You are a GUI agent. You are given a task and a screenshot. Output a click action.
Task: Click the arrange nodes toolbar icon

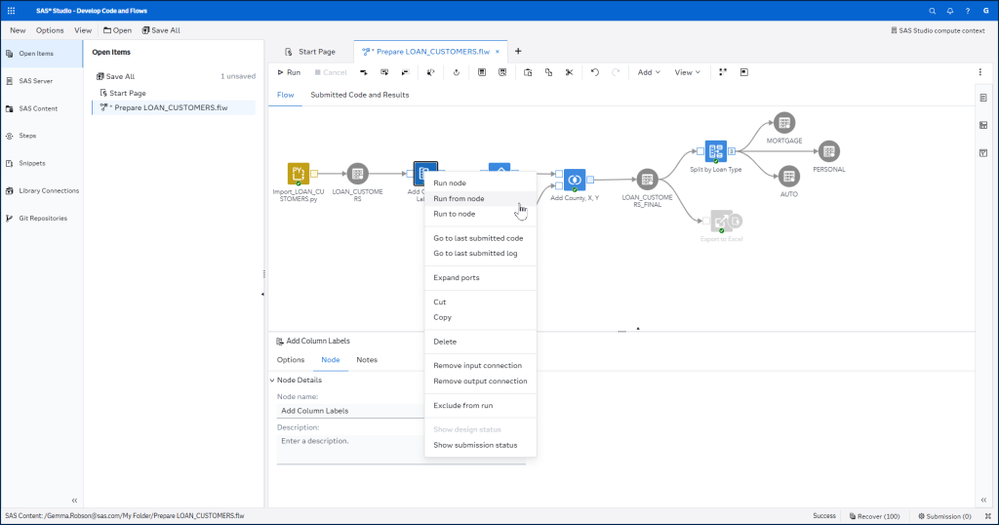pos(723,73)
